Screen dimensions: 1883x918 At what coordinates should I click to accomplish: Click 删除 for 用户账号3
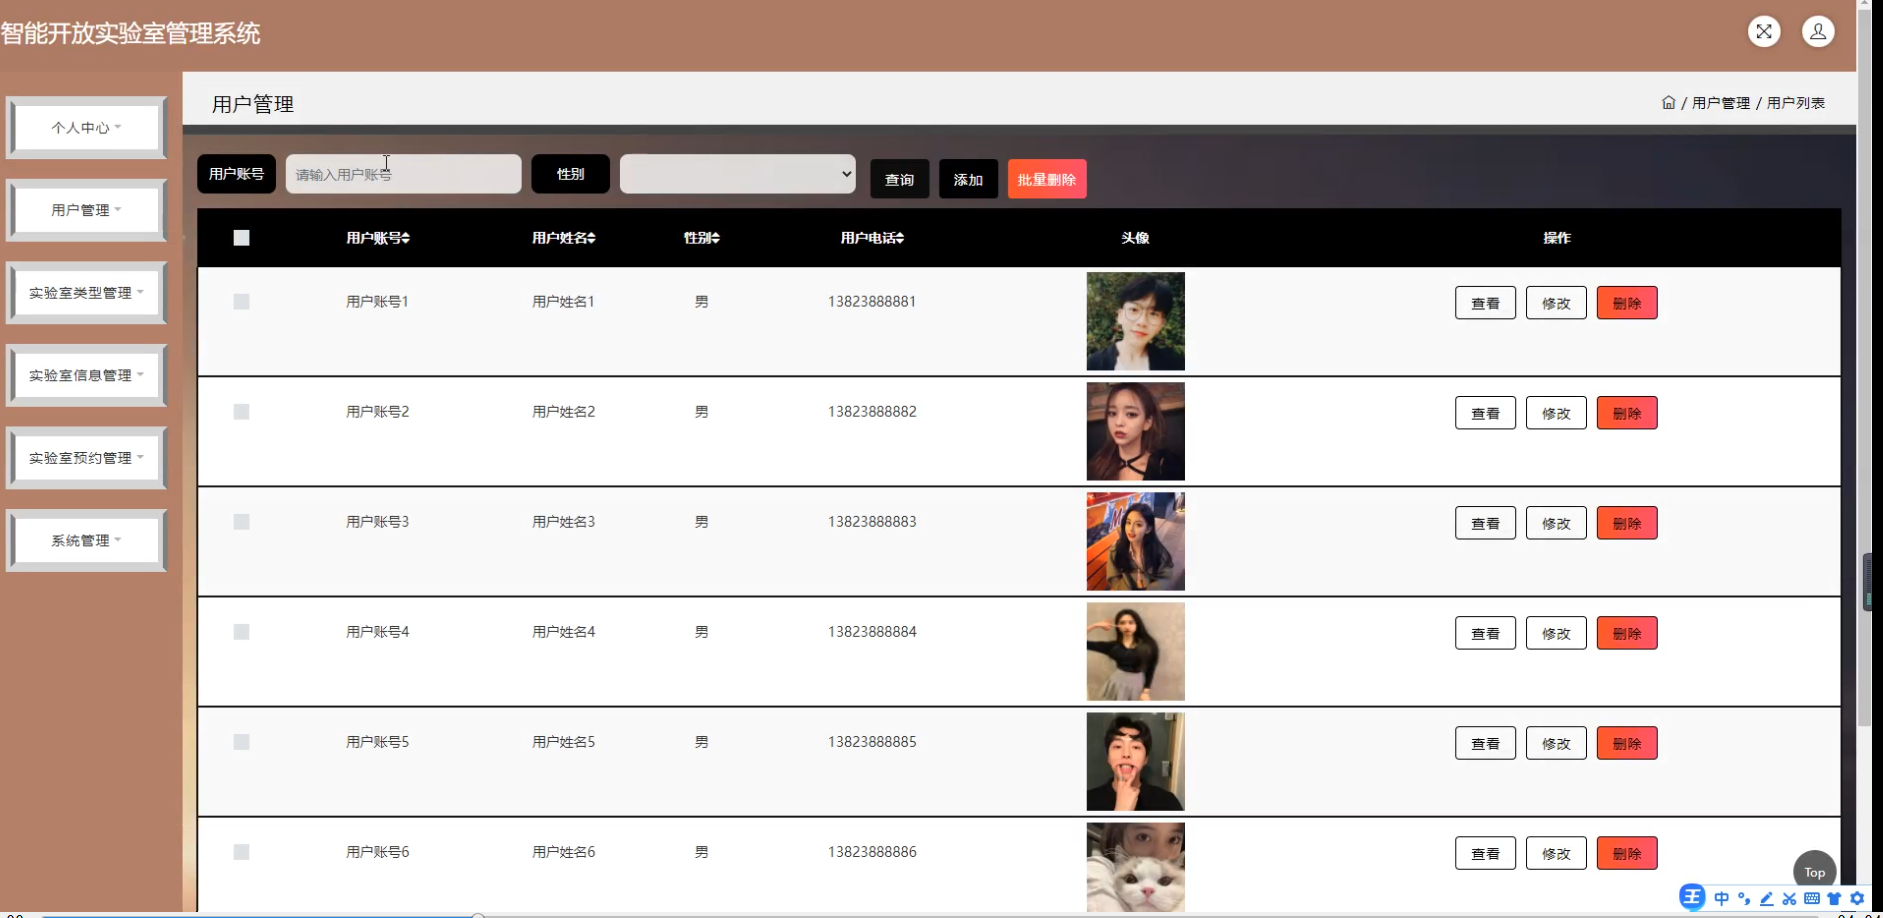tap(1627, 523)
